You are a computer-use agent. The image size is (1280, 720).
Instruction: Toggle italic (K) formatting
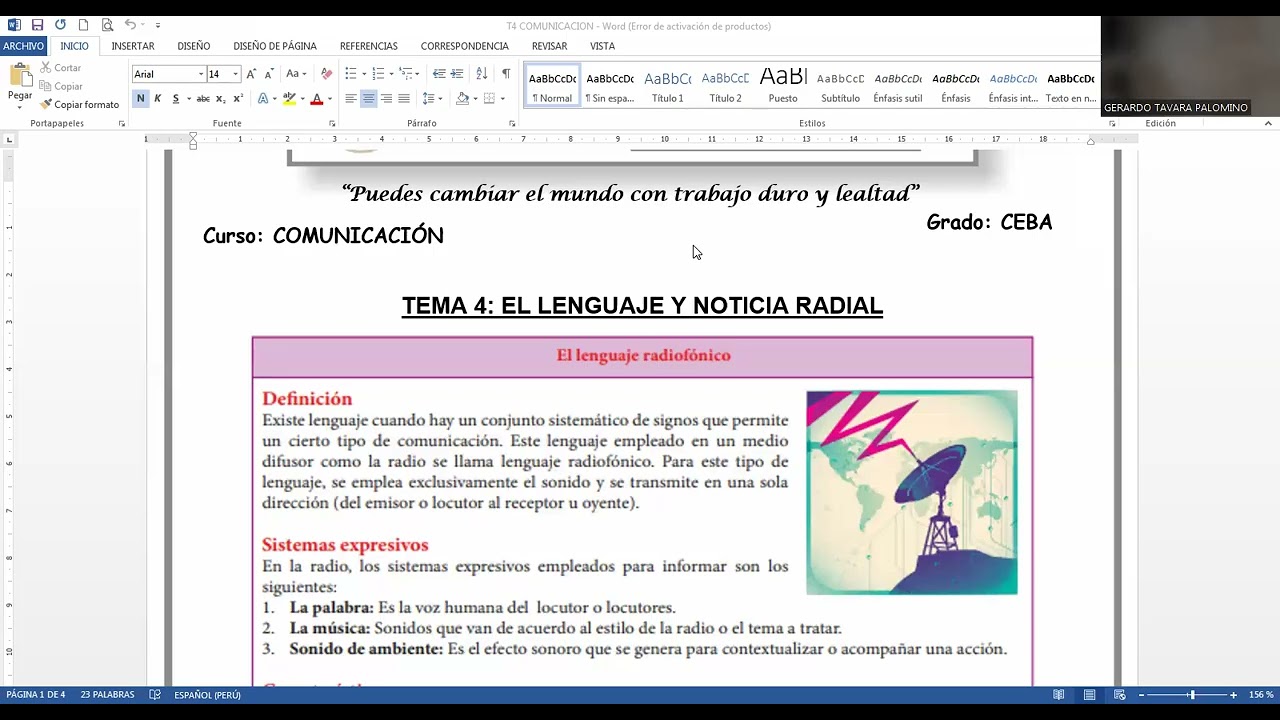(x=158, y=99)
